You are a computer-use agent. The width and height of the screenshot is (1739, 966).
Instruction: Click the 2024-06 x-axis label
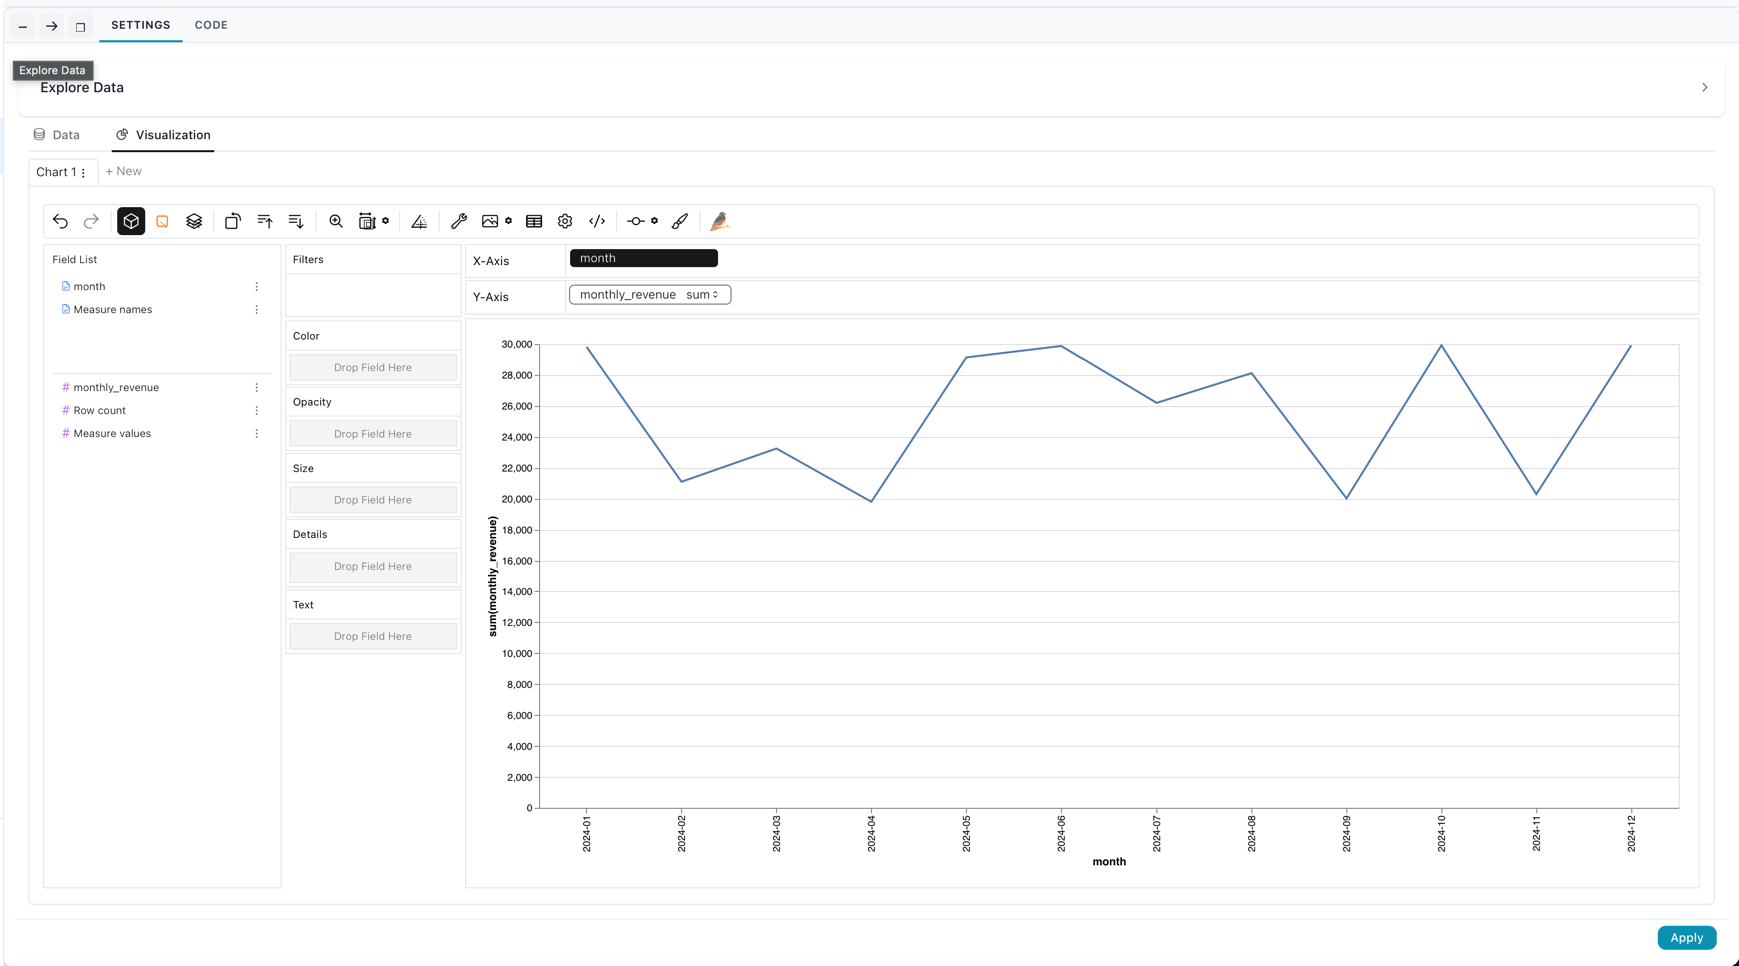point(1061,833)
